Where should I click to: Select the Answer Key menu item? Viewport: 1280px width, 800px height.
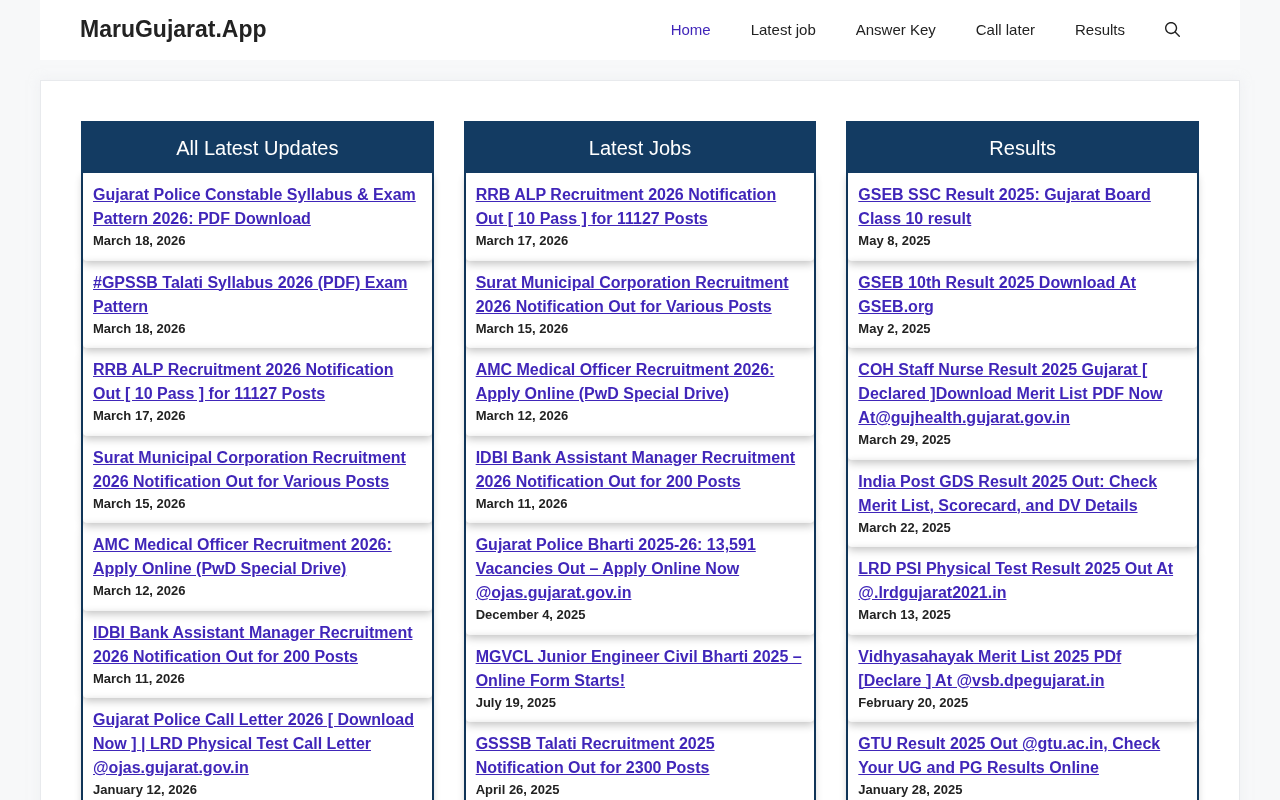(x=895, y=30)
